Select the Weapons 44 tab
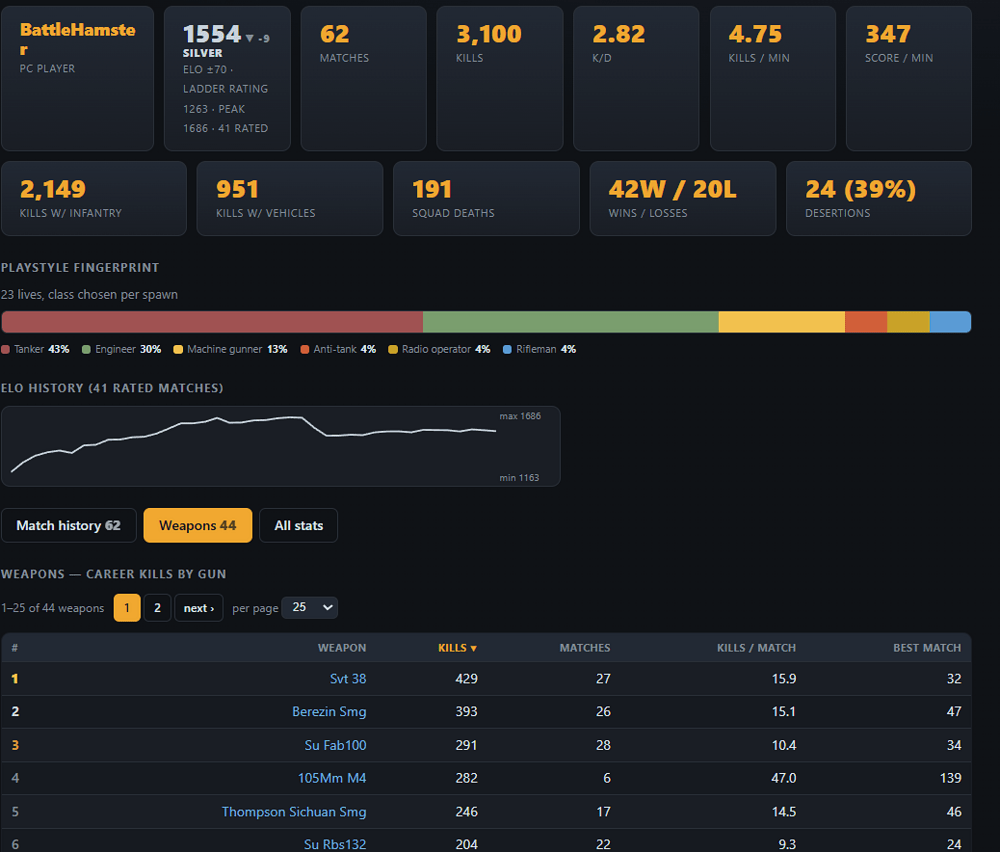The height and width of the screenshot is (852, 1000). 198,525
